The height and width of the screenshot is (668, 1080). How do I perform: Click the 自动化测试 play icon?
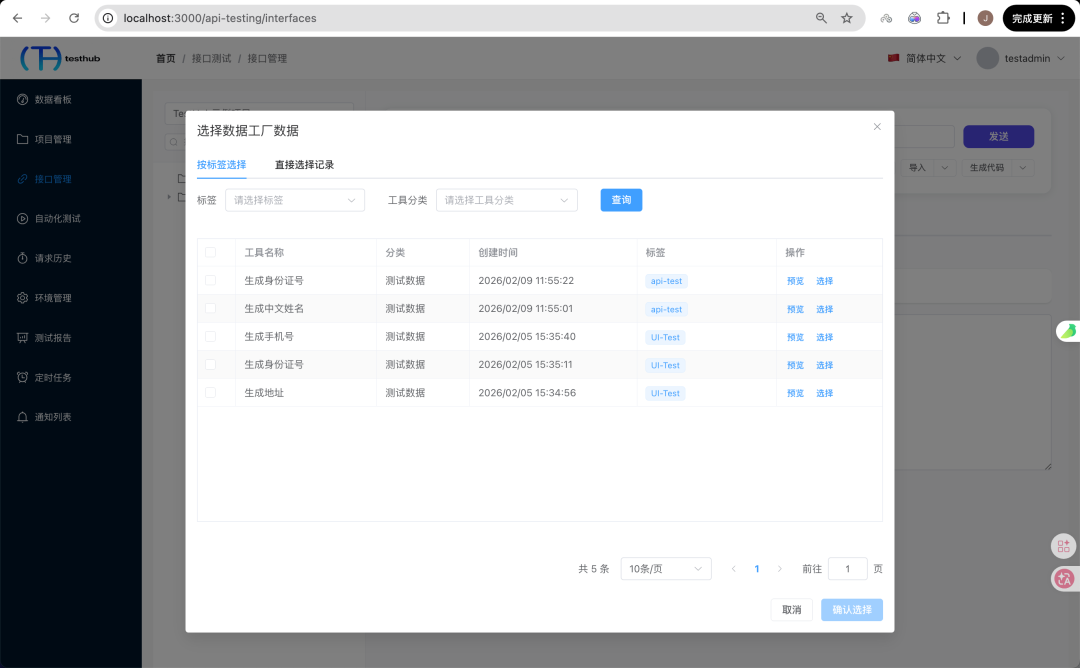pos(22,218)
